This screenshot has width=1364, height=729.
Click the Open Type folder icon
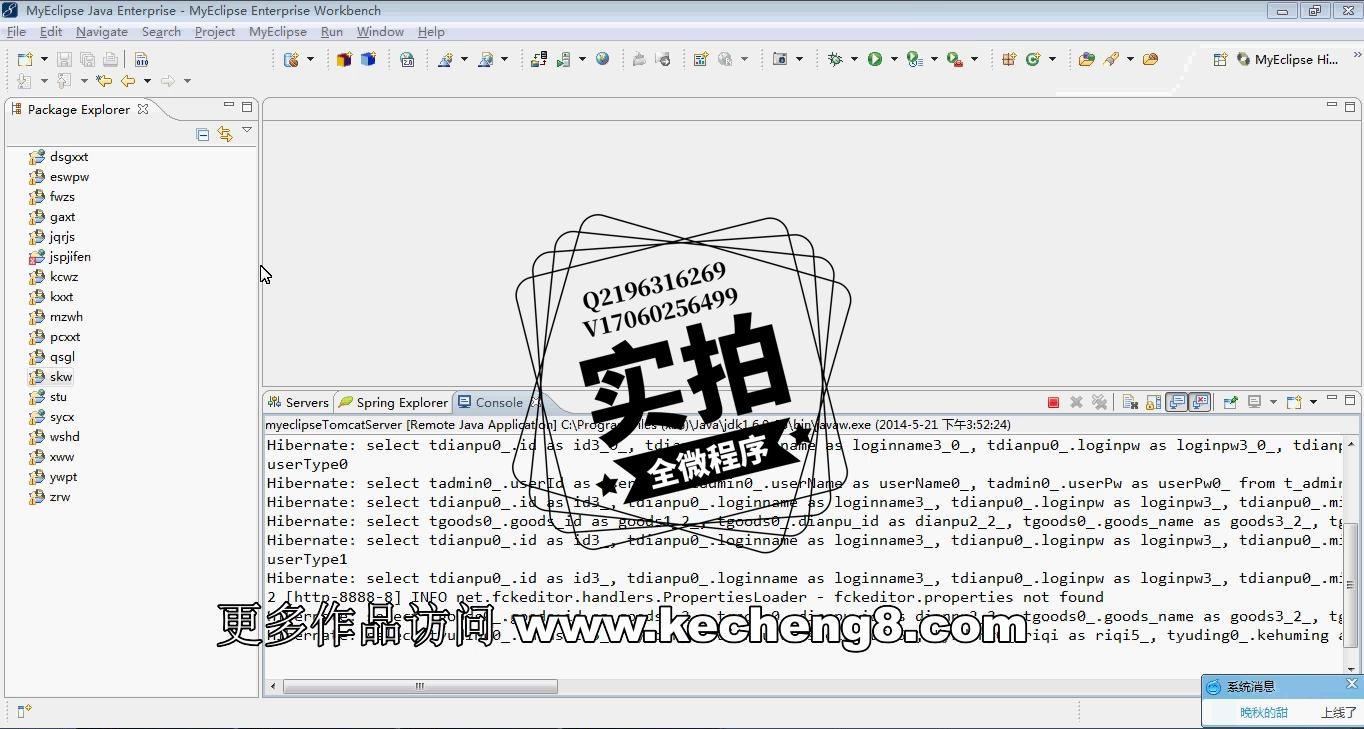click(1086, 59)
